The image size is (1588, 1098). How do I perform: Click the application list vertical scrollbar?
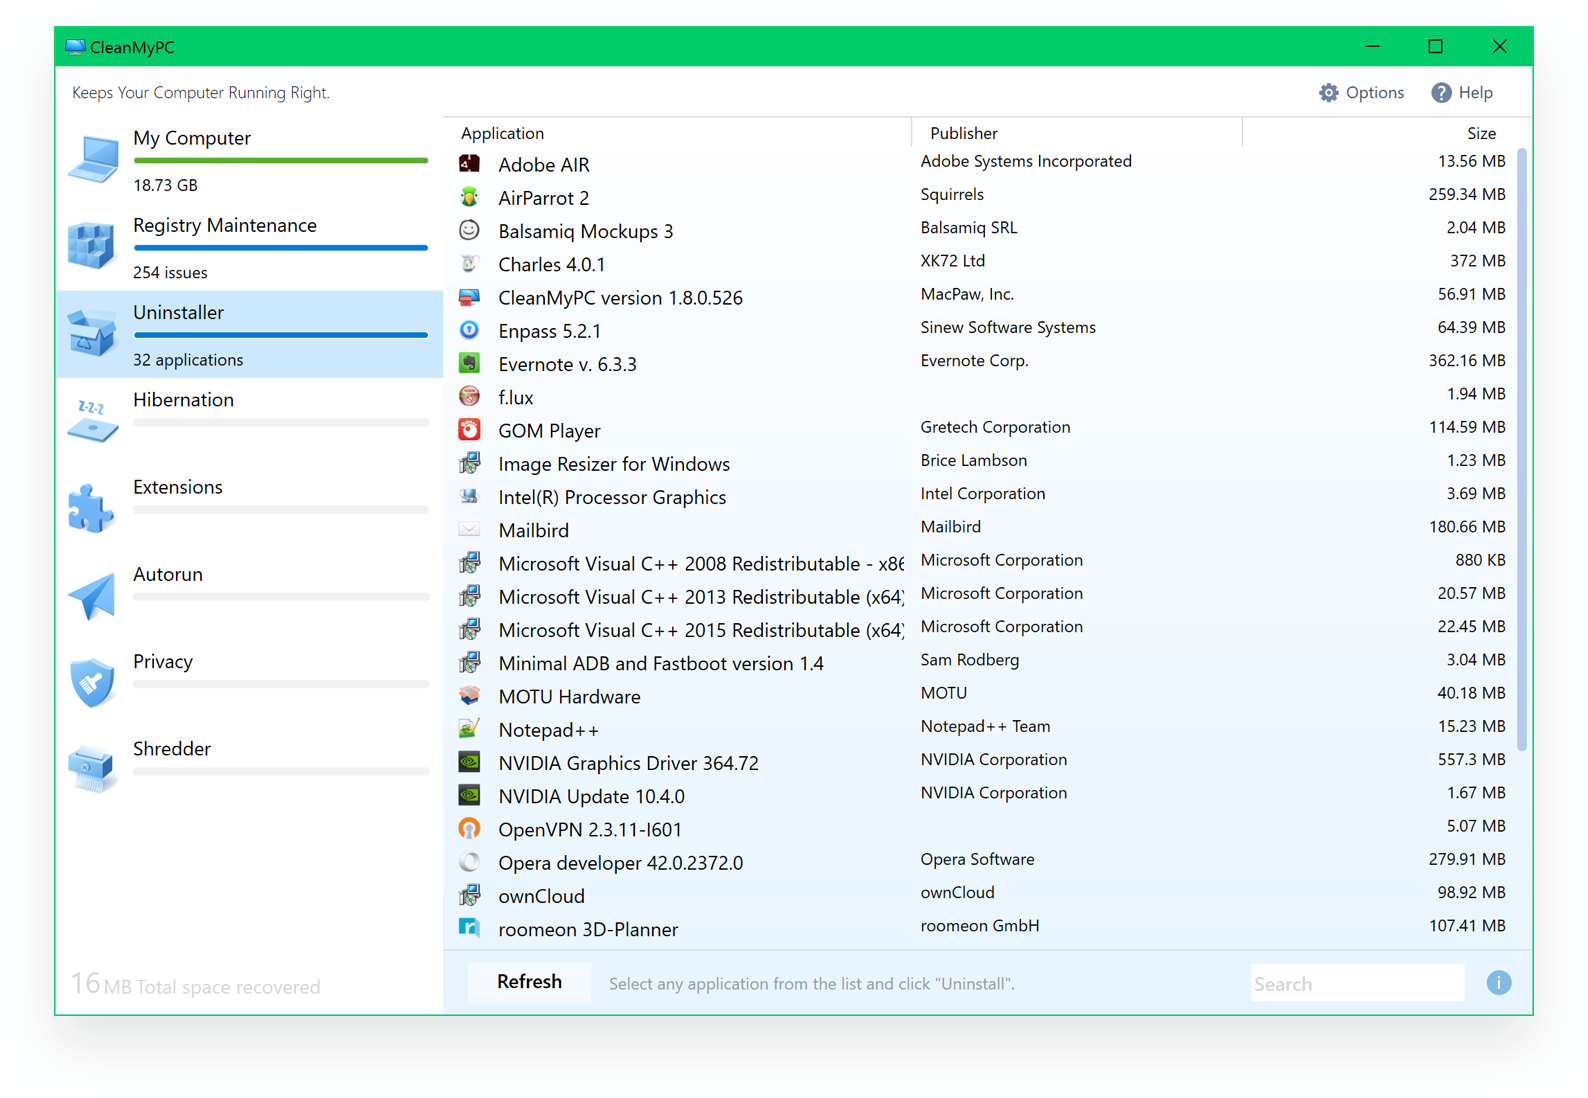point(1522,449)
